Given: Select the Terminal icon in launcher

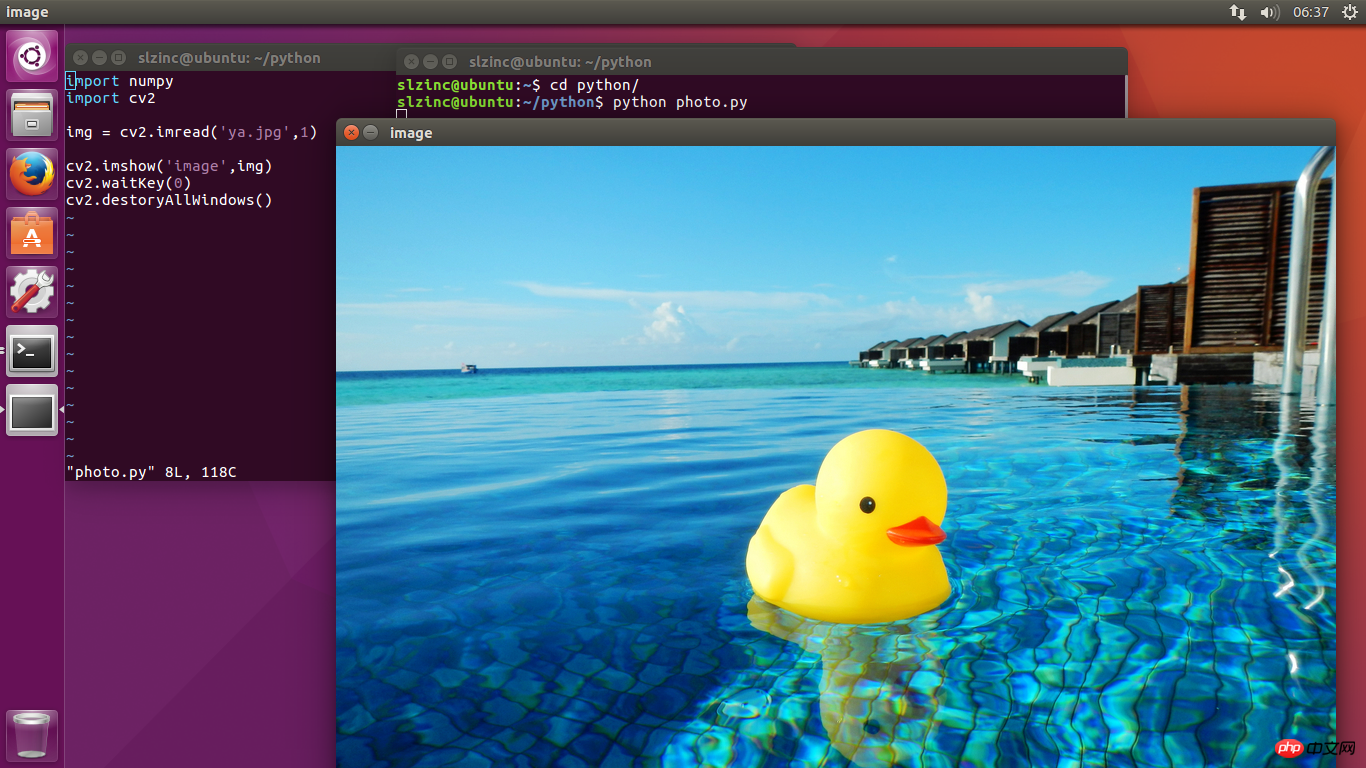Looking at the screenshot, I should 32,351.
